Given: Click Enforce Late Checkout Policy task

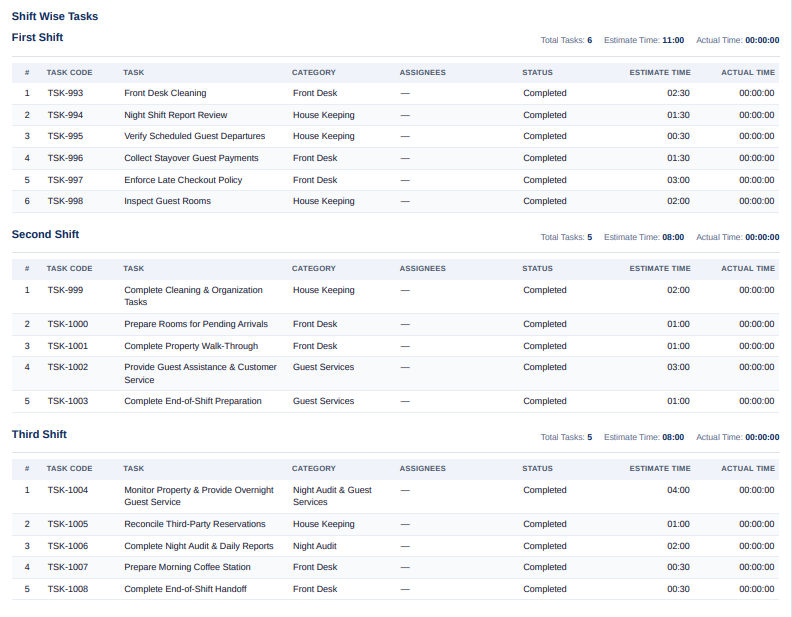Looking at the screenshot, I should 183,180.
